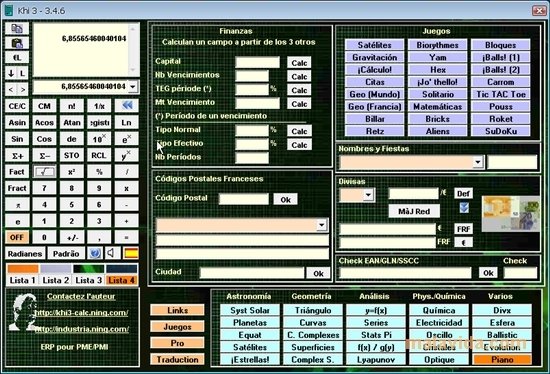Image resolution: width=550 pixels, height=374 pixels.
Task: Click the Links orange button
Action: point(177,310)
